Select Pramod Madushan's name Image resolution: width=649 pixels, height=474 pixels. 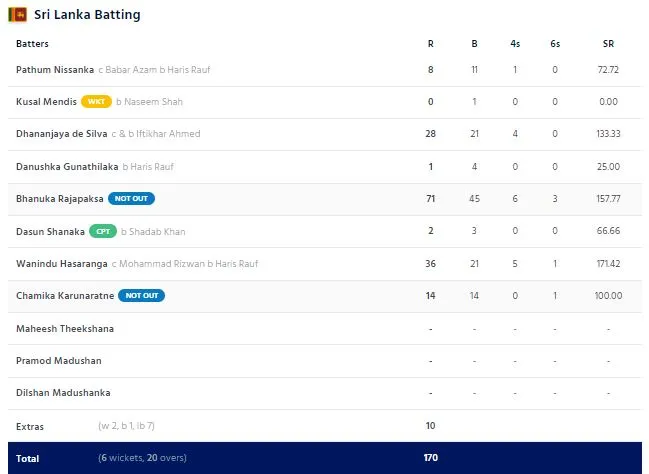pos(59,360)
